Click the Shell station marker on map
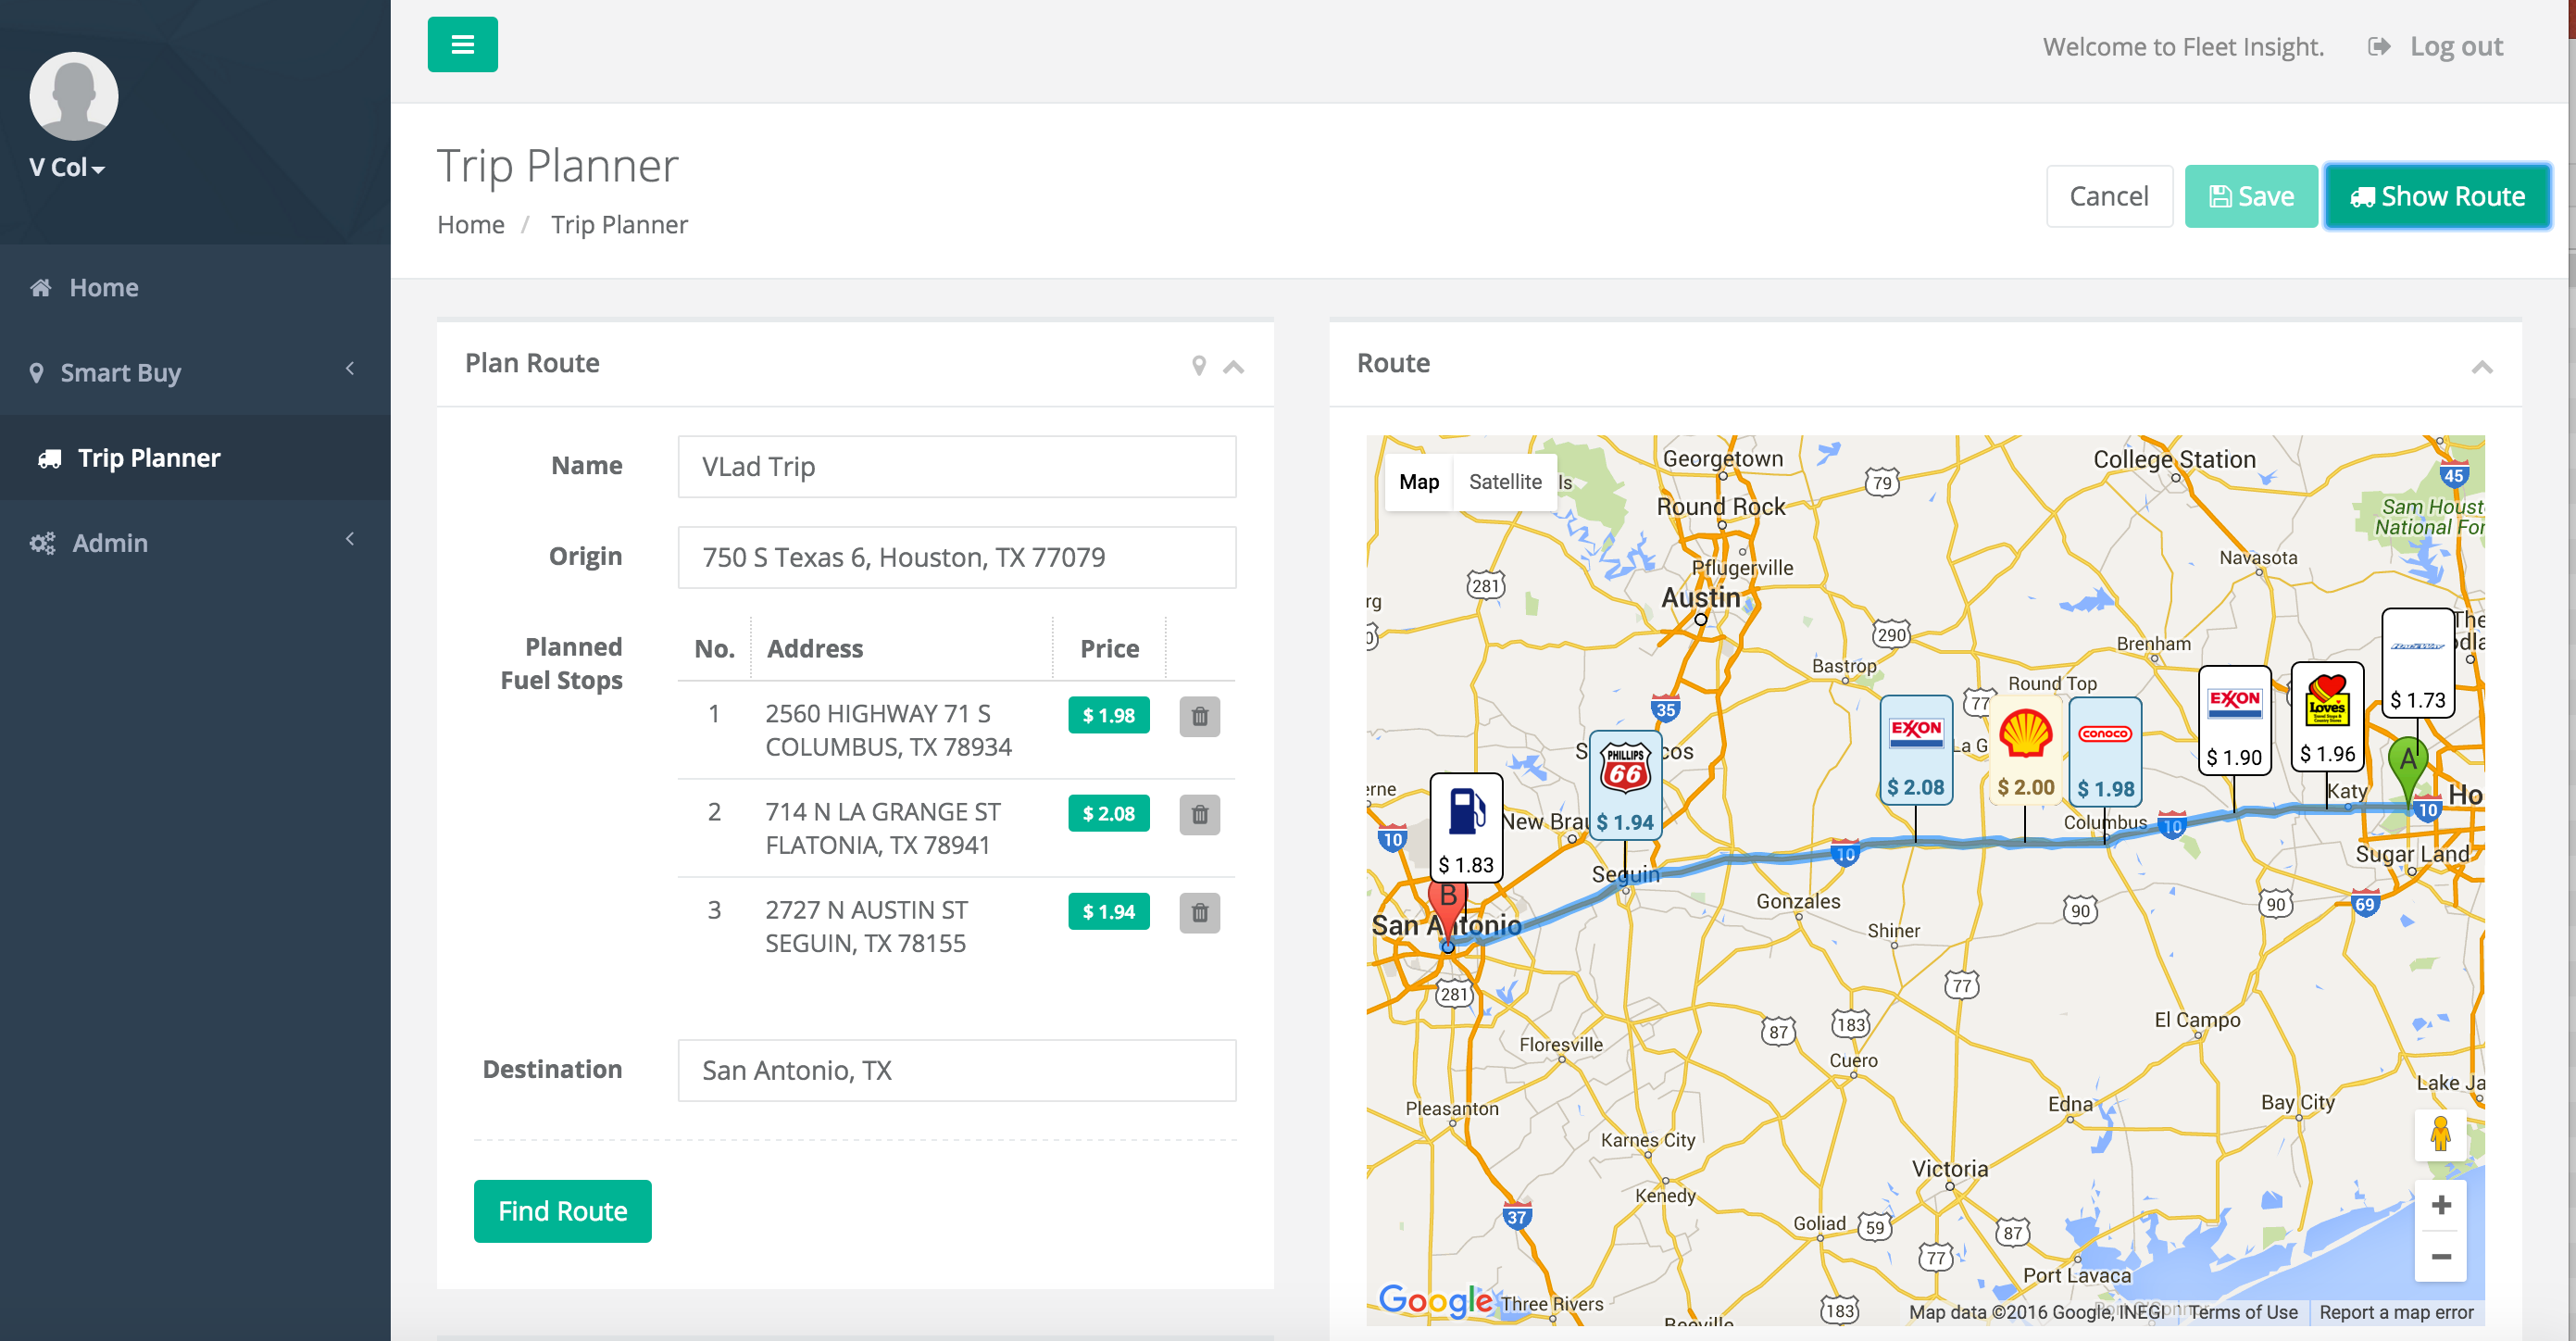 [2025, 752]
